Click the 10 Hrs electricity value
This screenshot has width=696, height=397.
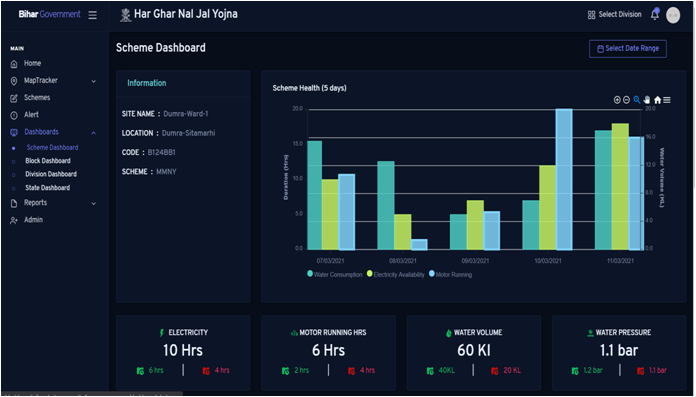point(183,350)
